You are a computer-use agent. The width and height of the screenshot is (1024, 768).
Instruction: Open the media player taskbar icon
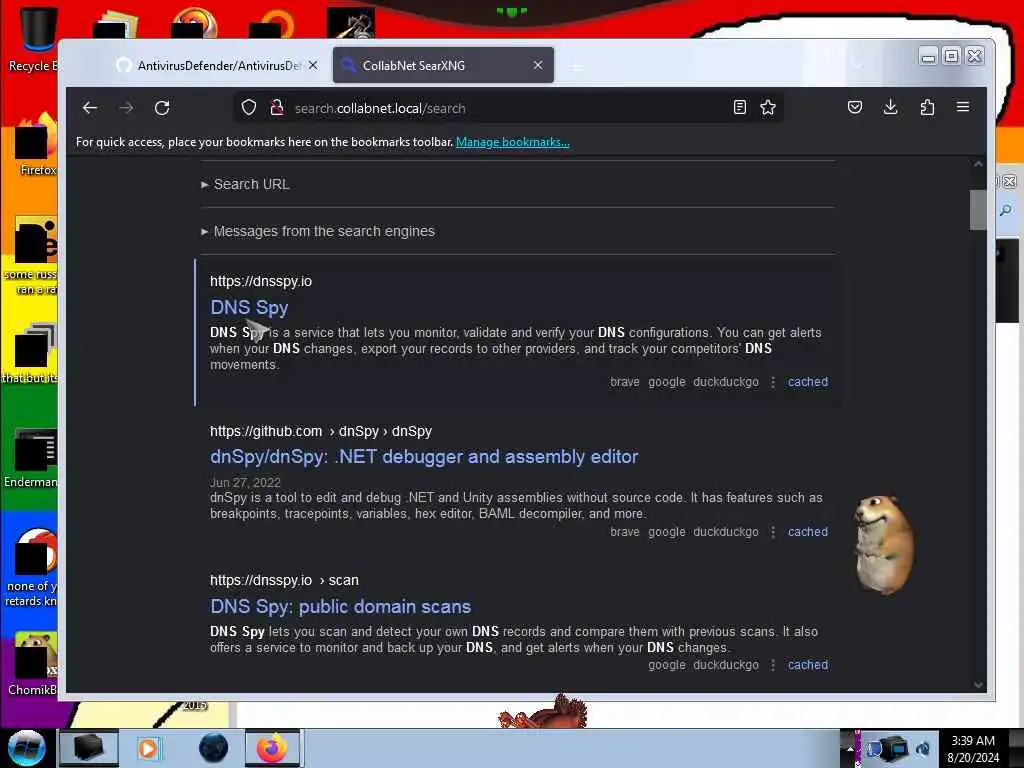pyautogui.click(x=148, y=748)
